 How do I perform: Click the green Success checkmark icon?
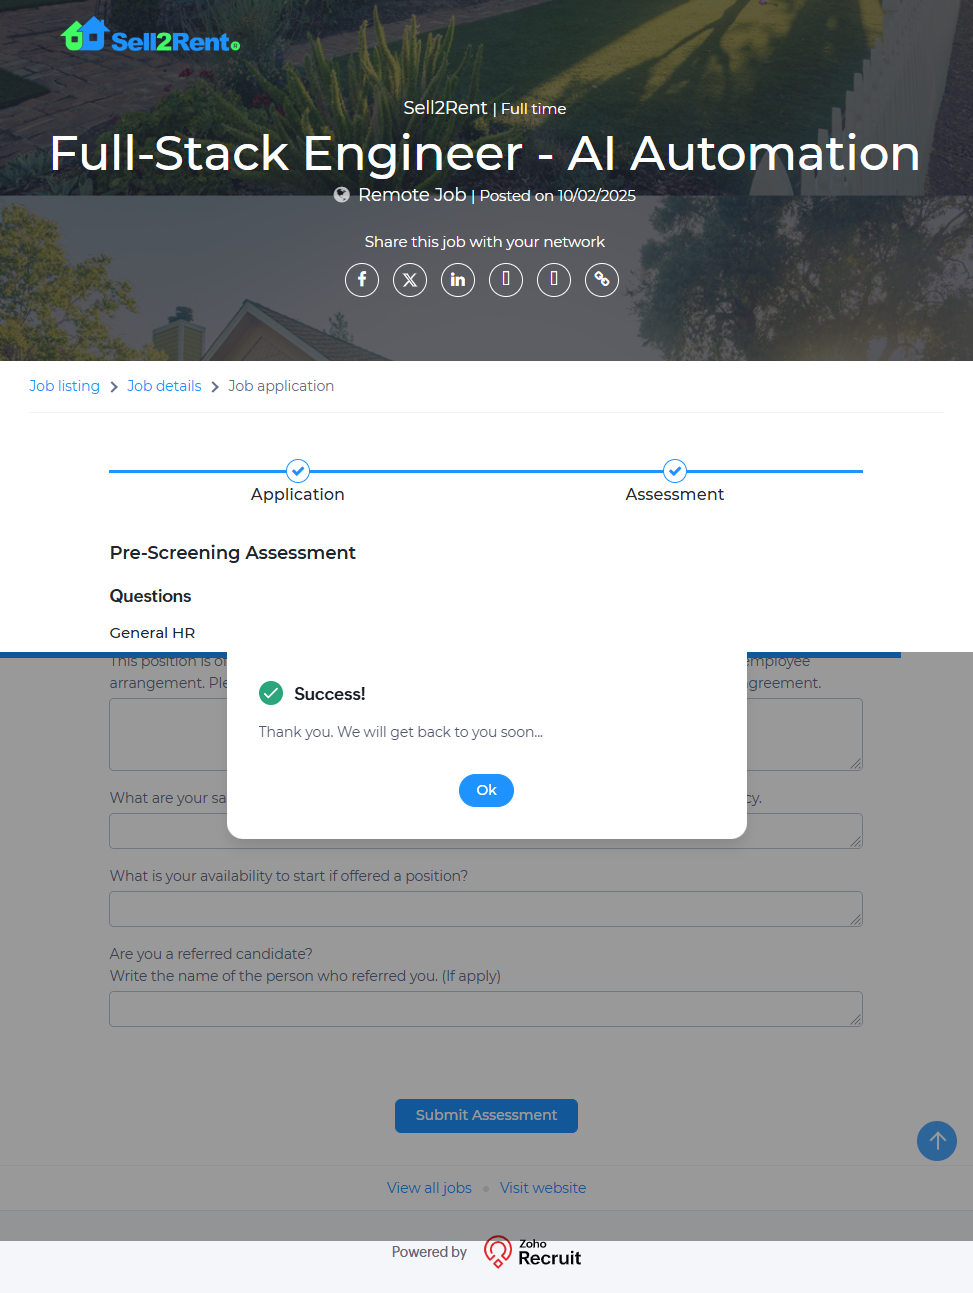click(x=271, y=693)
